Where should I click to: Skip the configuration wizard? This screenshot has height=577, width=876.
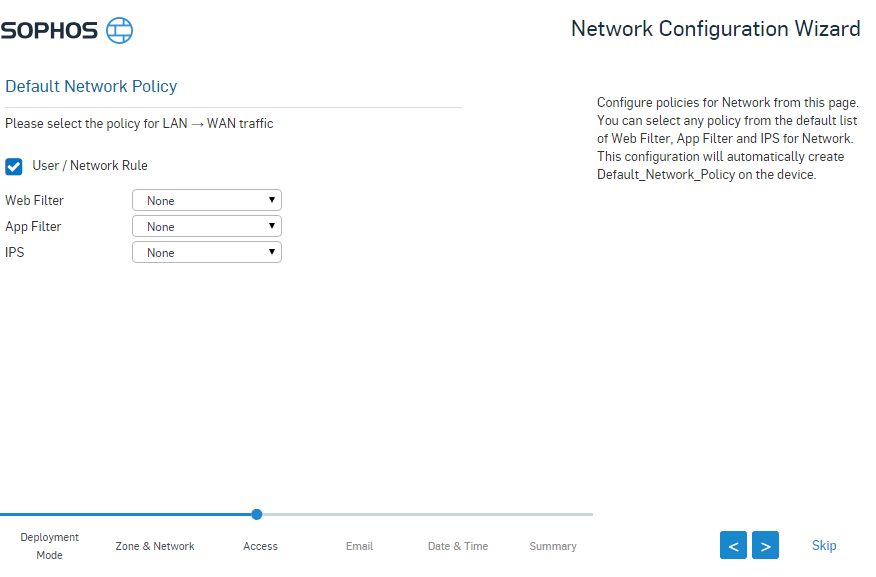[824, 545]
